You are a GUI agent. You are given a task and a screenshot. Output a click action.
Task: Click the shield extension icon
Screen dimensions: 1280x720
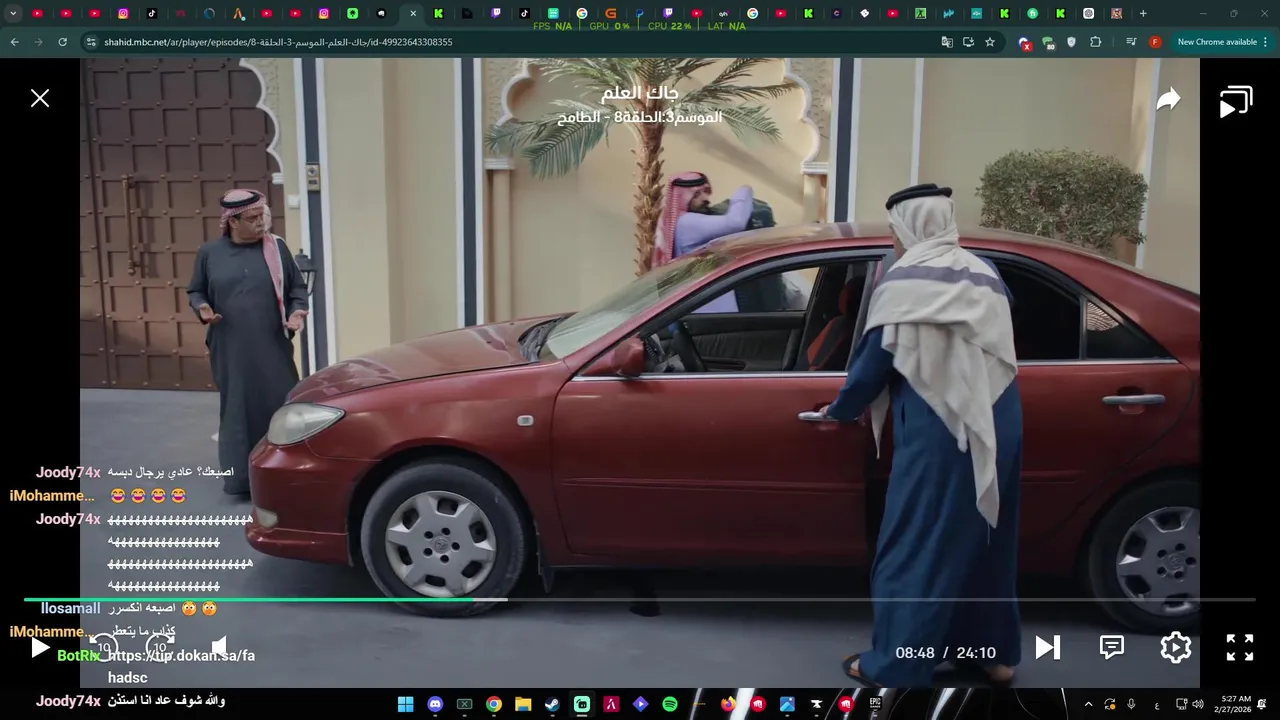(x=1072, y=42)
